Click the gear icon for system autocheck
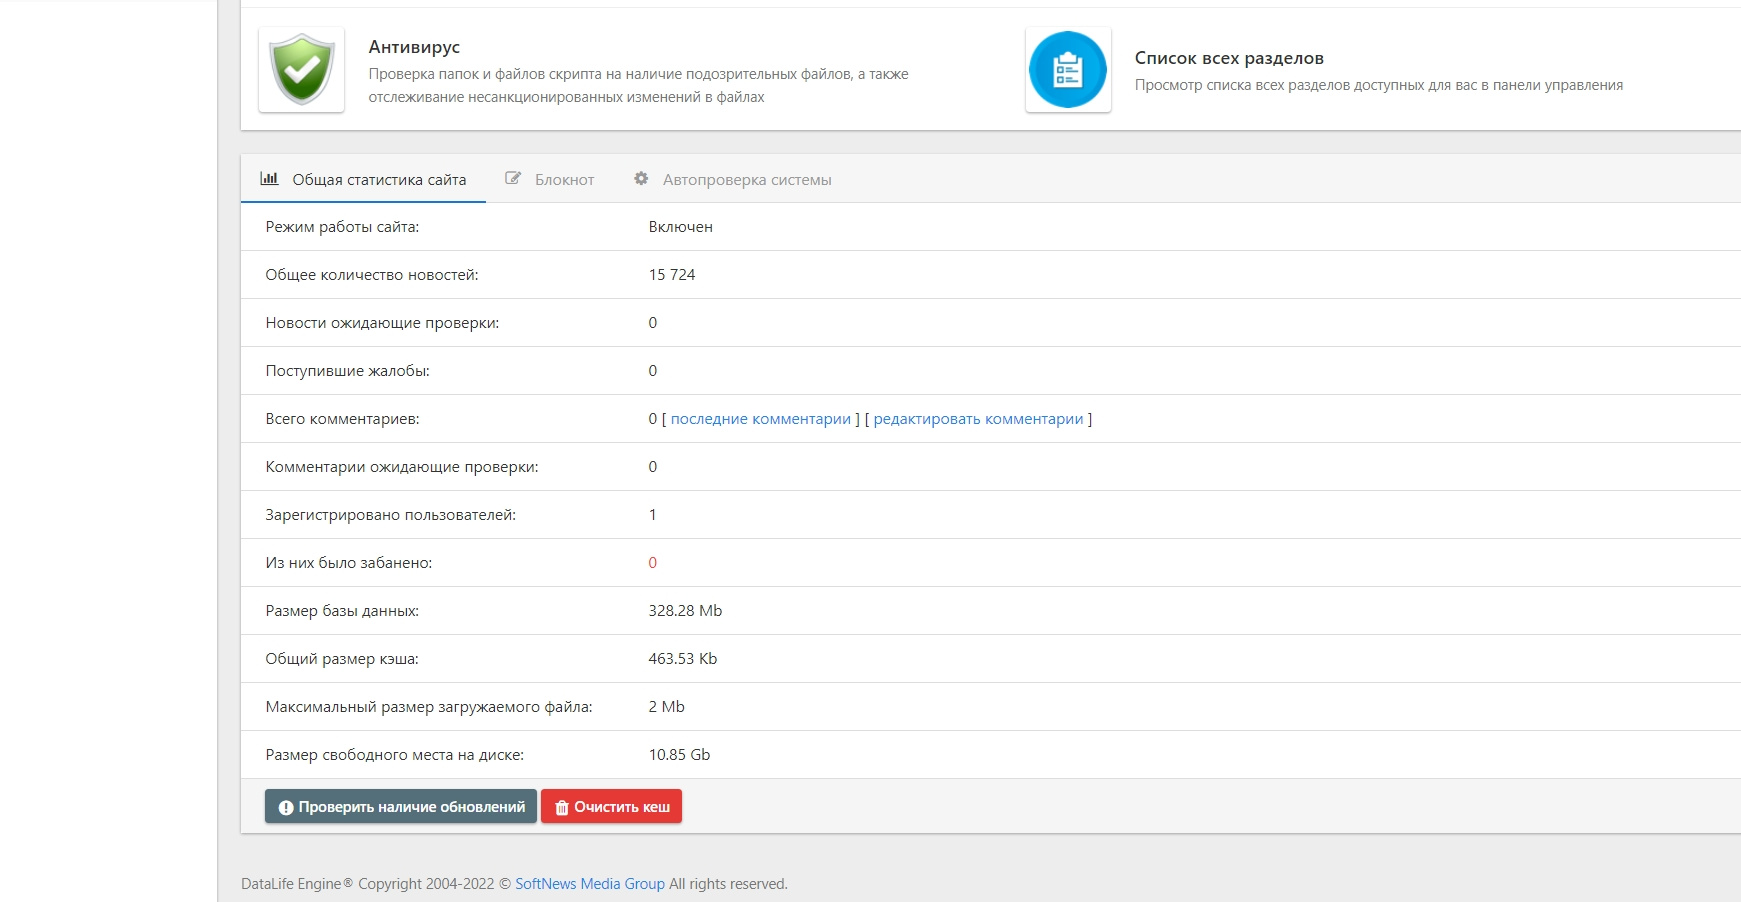 click(641, 179)
